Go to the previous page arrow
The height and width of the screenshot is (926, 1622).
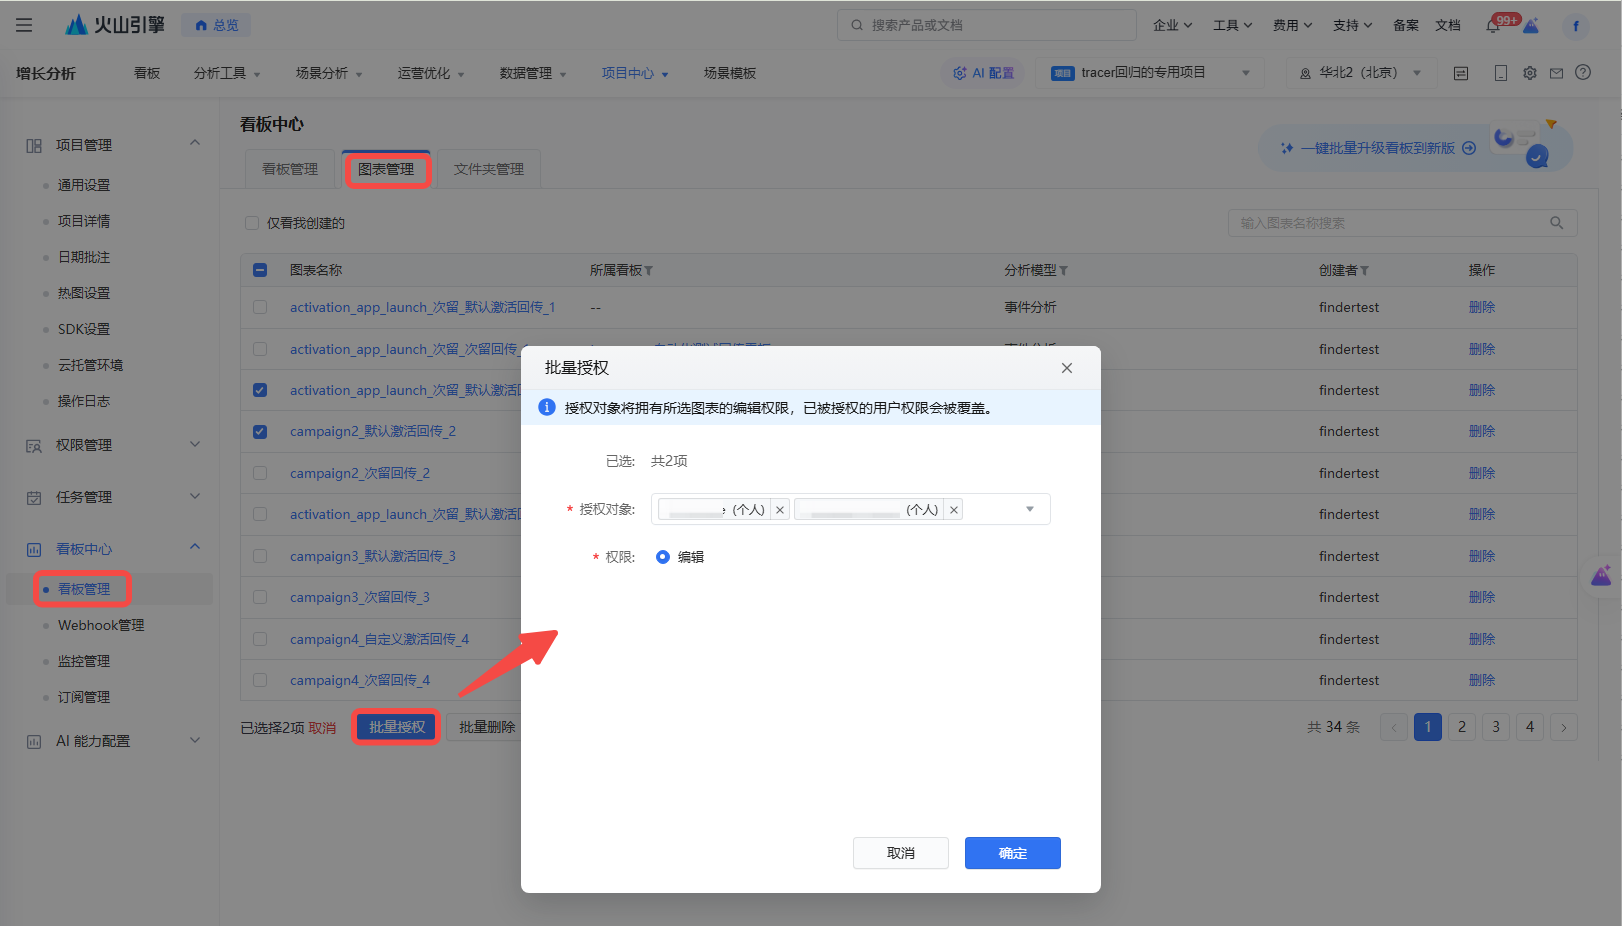pyautogui.click(x=1394, y=727)
